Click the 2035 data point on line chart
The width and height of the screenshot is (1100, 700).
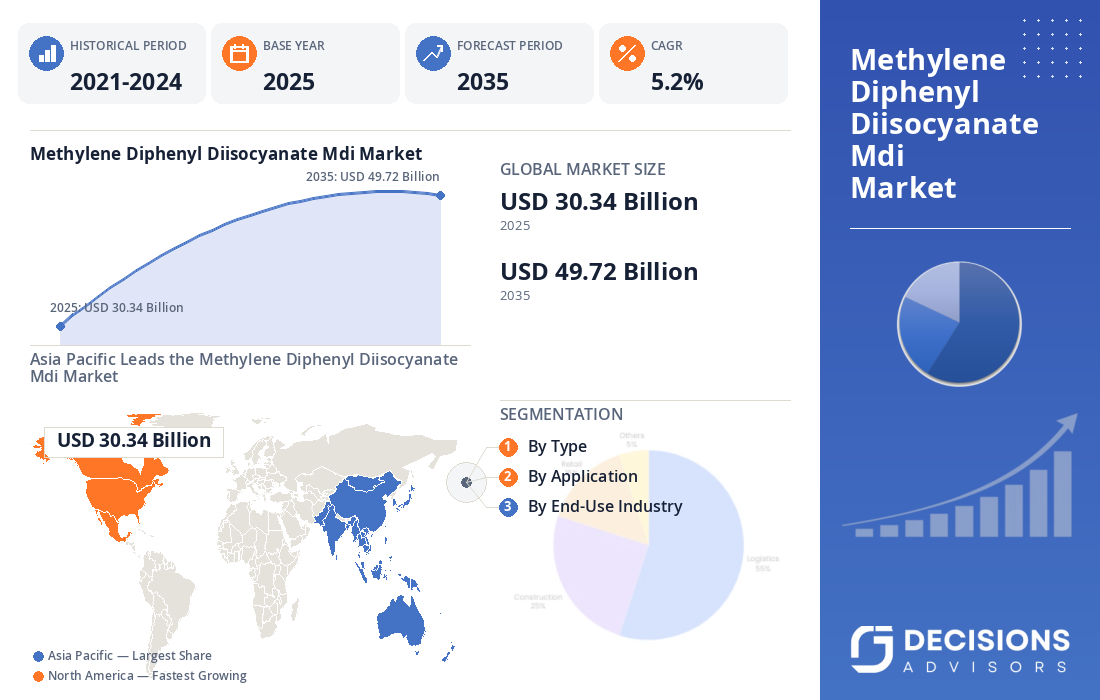[x=441, y=196]
